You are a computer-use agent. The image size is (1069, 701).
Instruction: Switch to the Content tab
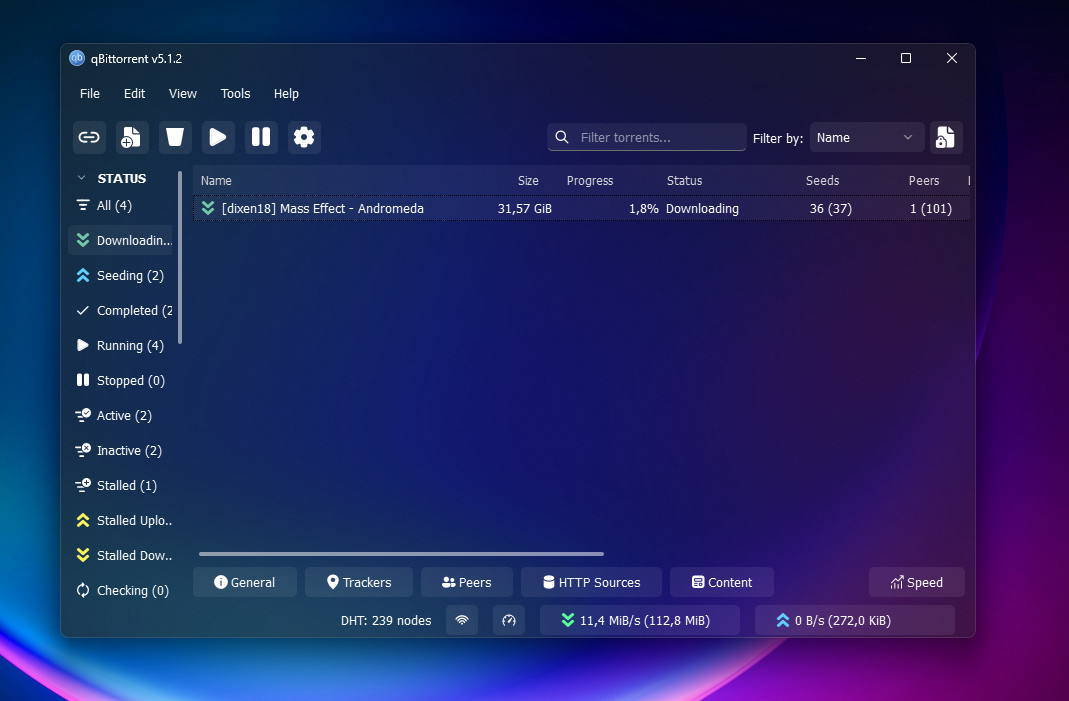(x=721, y=582)
